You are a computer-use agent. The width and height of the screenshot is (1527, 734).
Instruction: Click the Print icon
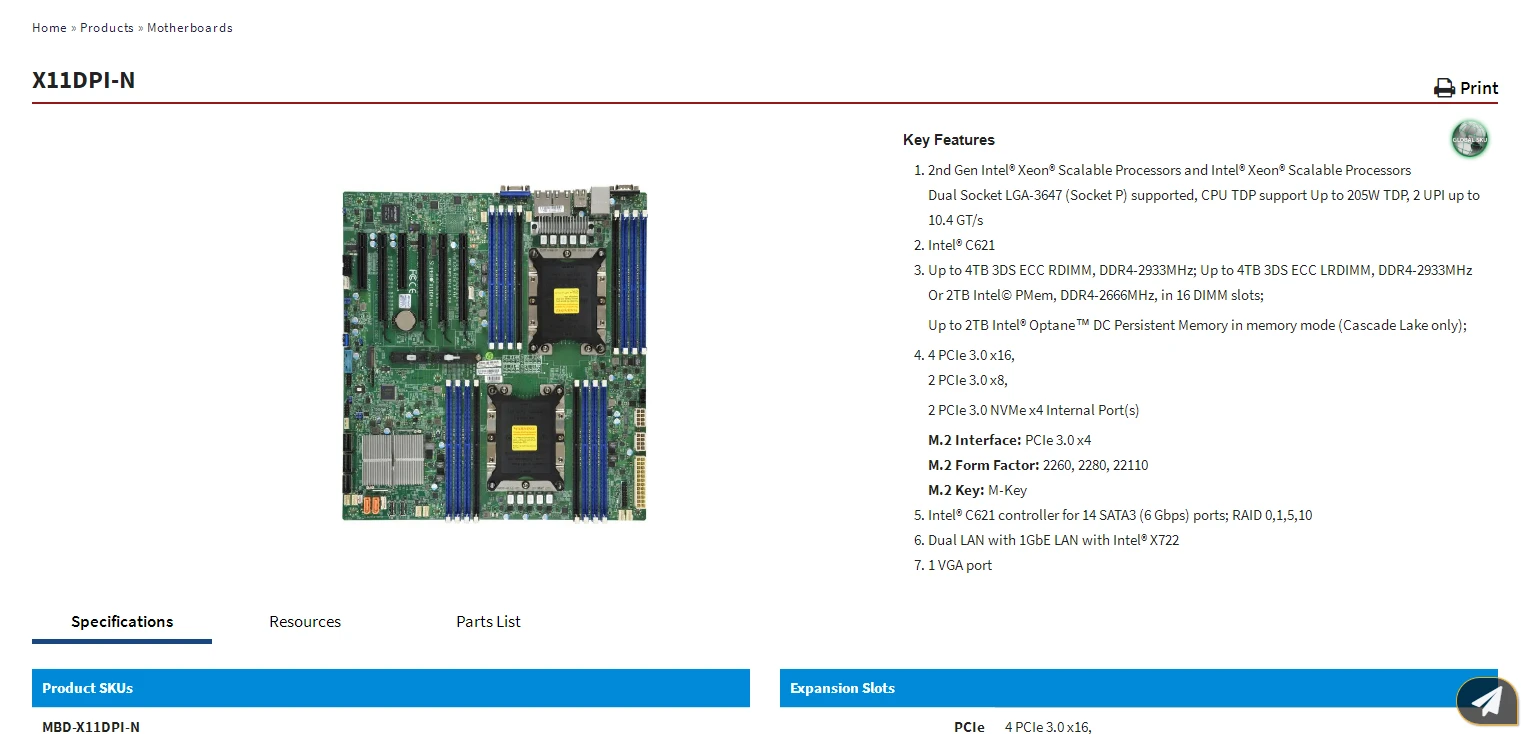1443,88
